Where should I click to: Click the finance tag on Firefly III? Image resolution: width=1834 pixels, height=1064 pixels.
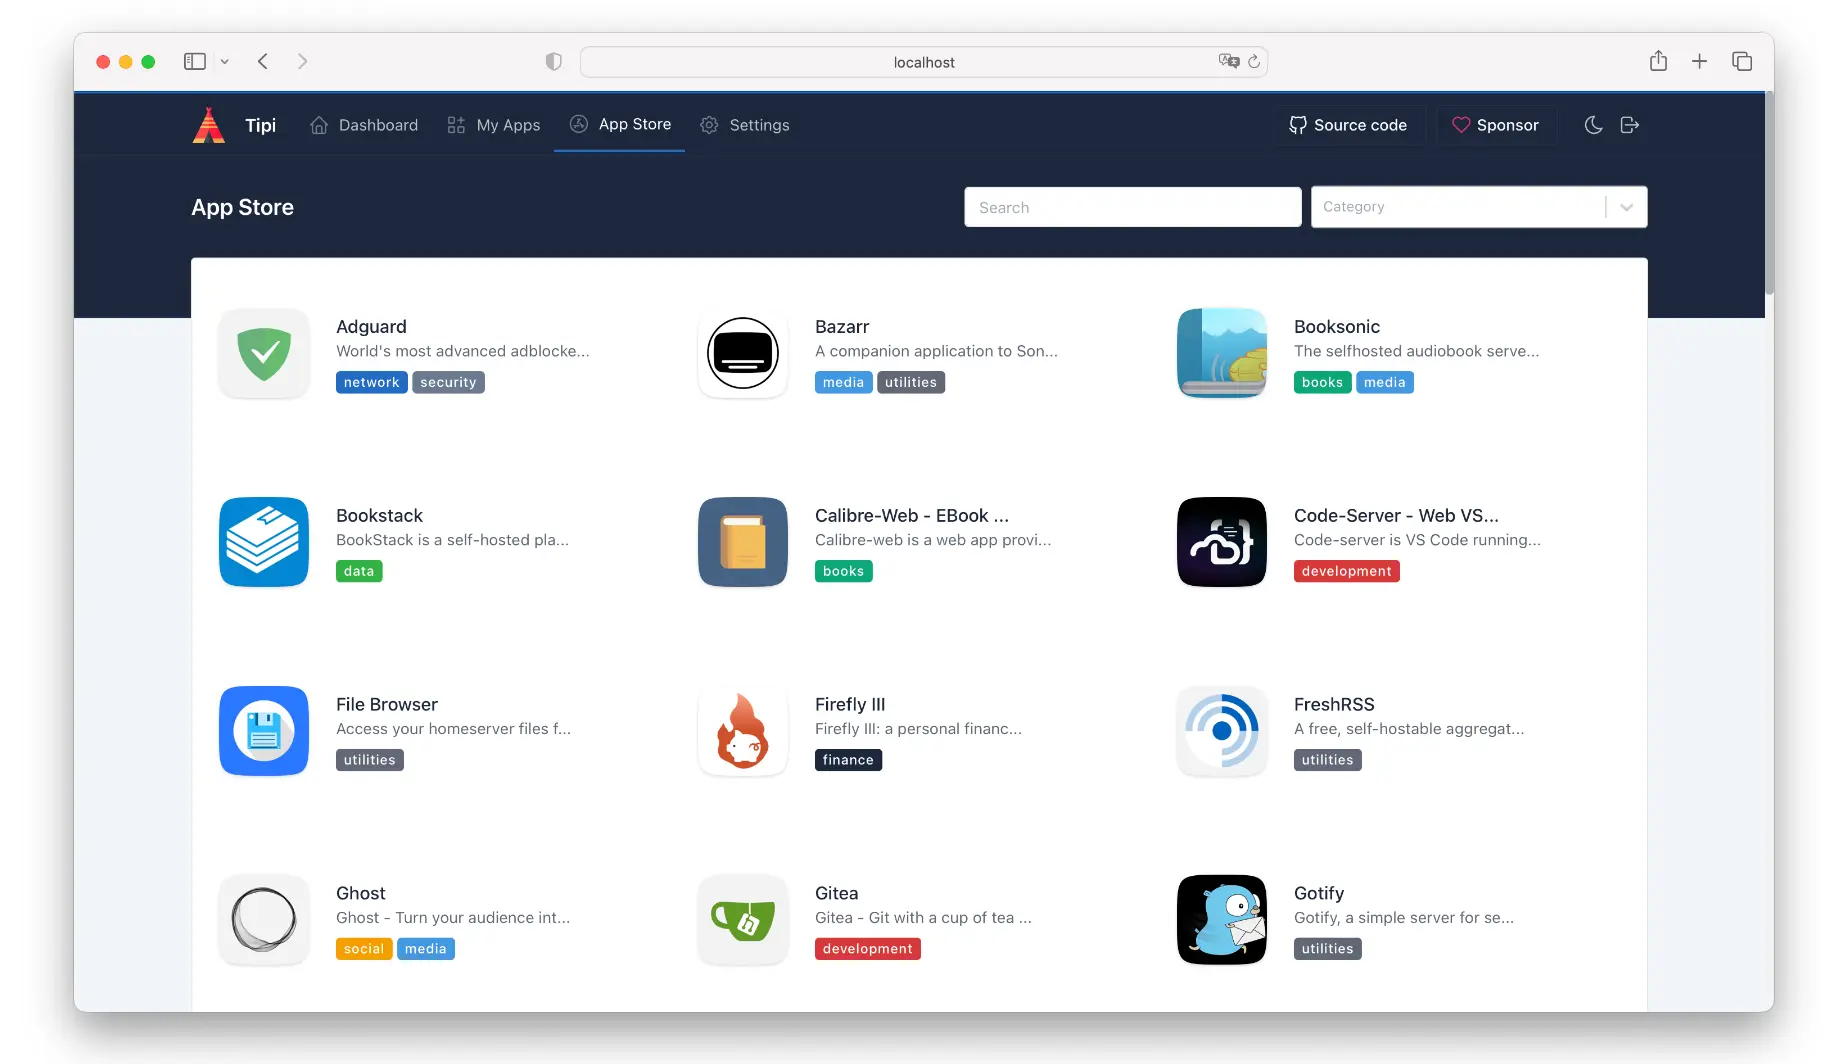tap(848, 761)
